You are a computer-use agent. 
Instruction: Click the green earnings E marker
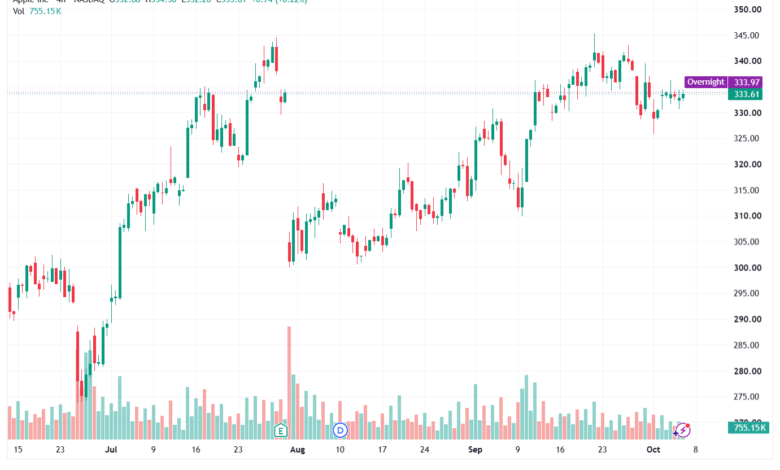(281, 430)
